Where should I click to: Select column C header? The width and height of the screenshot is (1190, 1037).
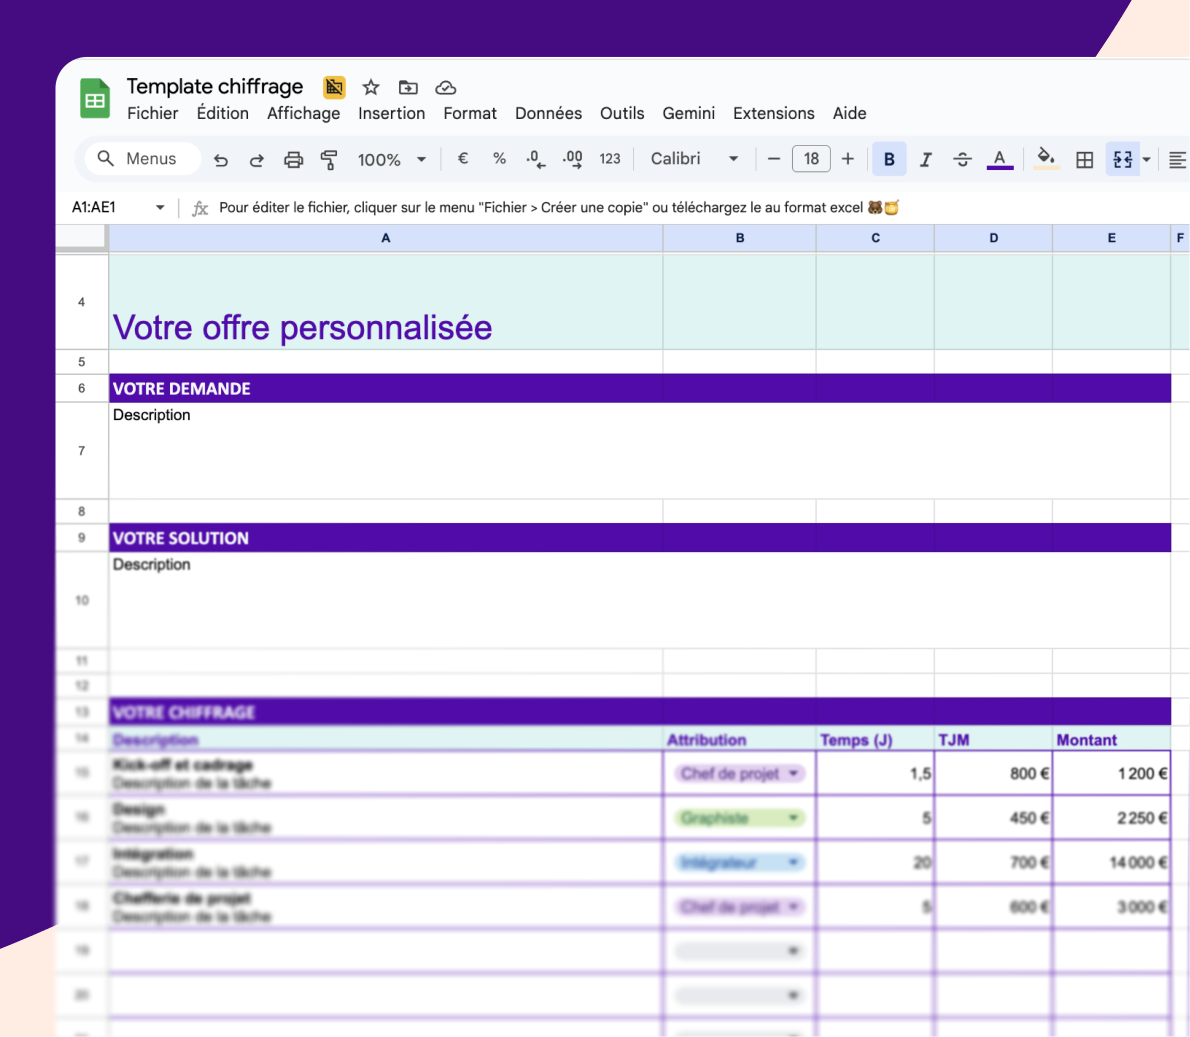pyautogui.click(x=875, y=238)
